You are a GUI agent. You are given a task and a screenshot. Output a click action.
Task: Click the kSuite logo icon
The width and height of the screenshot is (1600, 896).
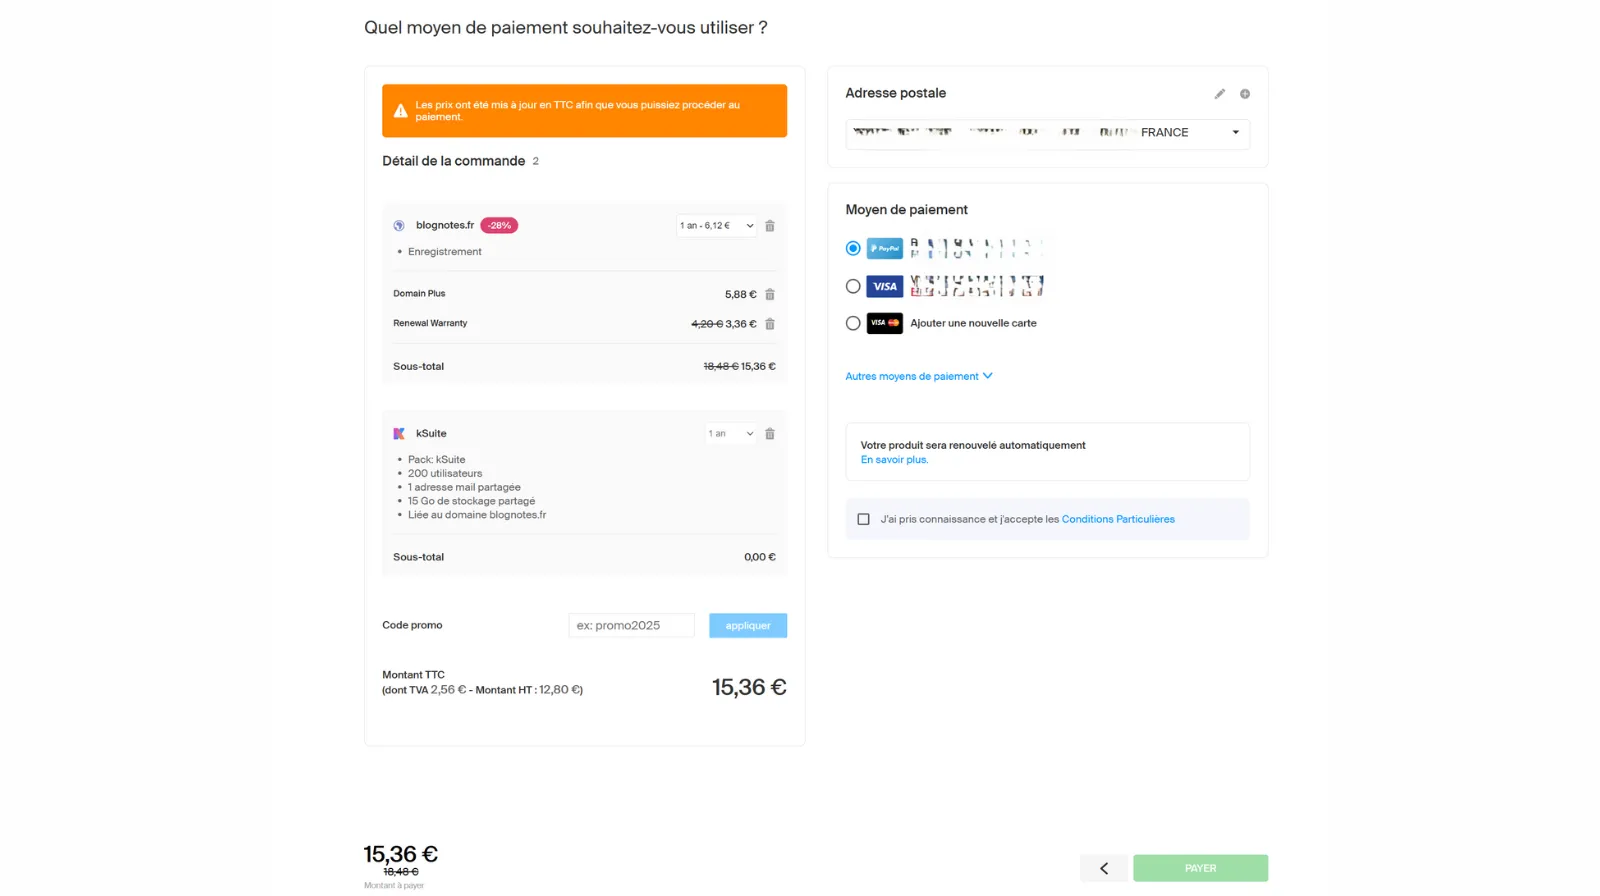coord(399,434)
